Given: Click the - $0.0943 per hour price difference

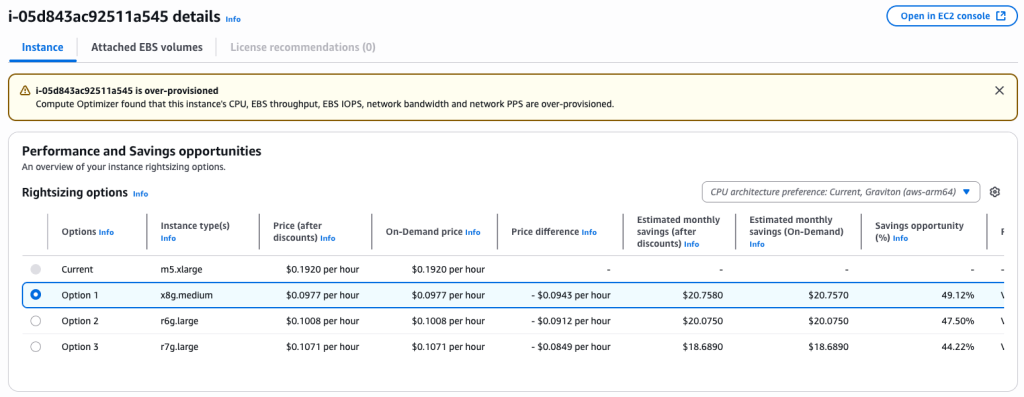Looking at the screenshot, I should pyautogui.click(x=571, y=295).
